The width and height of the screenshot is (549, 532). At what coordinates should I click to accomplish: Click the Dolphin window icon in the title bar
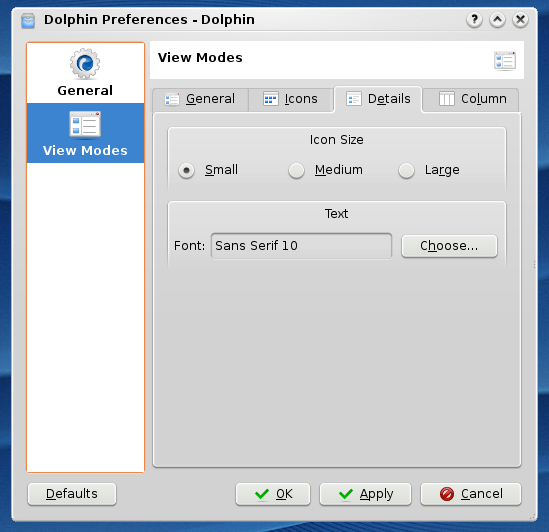(28, 20)
